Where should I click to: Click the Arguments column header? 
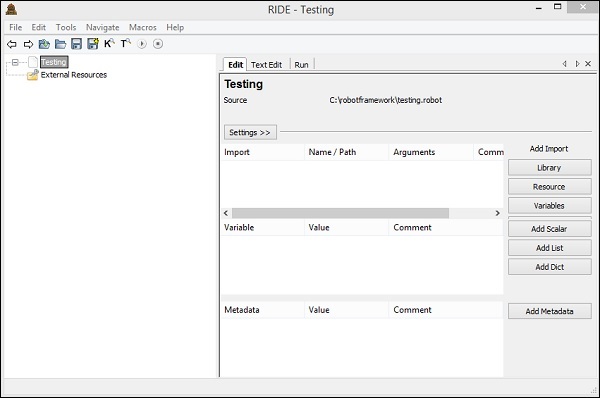[431, 152]
